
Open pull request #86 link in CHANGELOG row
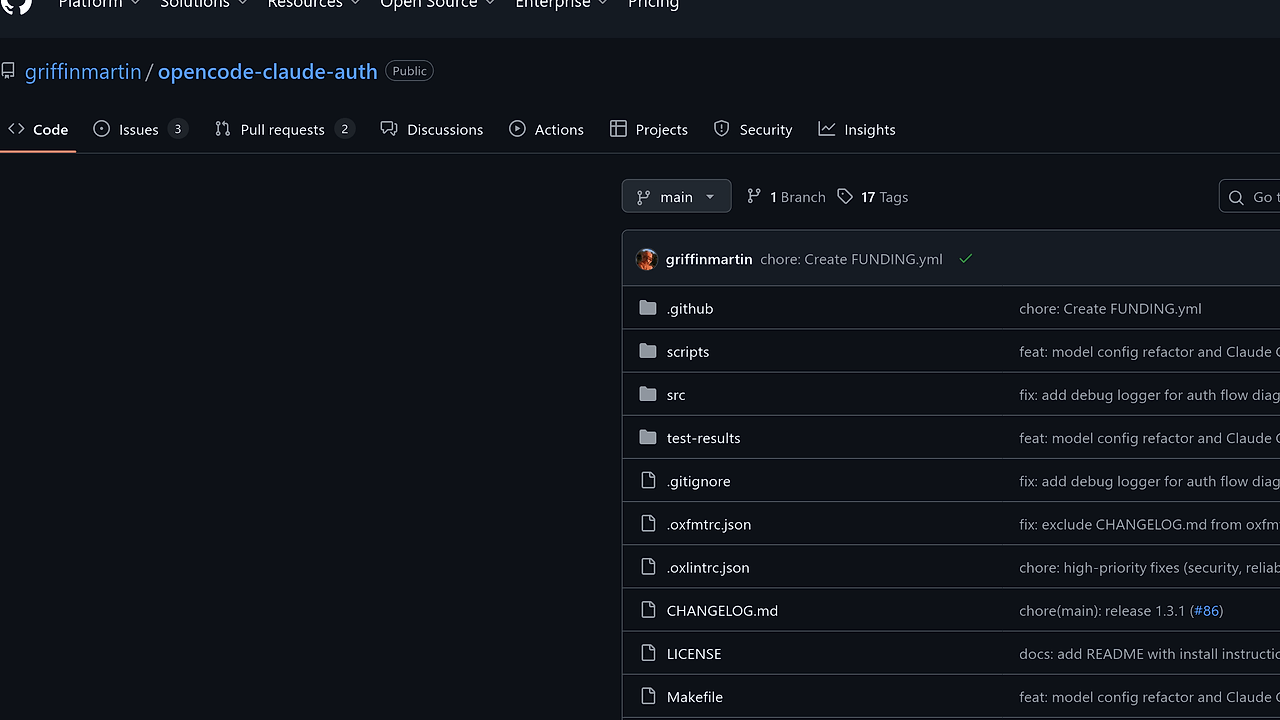[1207, 610]
